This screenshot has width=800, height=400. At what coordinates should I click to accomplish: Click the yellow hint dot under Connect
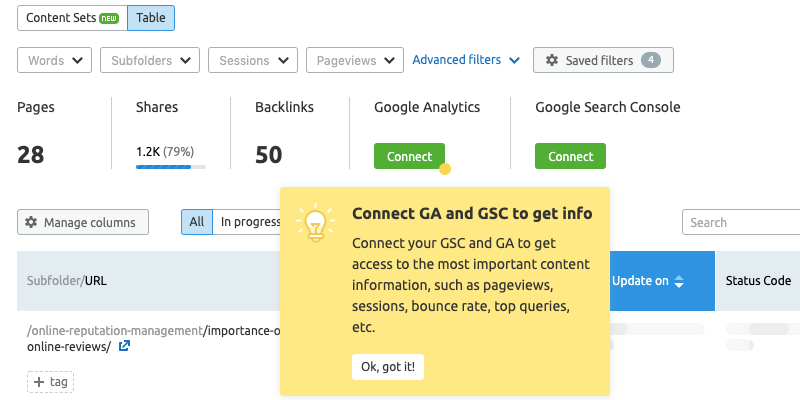click(445, 169)
